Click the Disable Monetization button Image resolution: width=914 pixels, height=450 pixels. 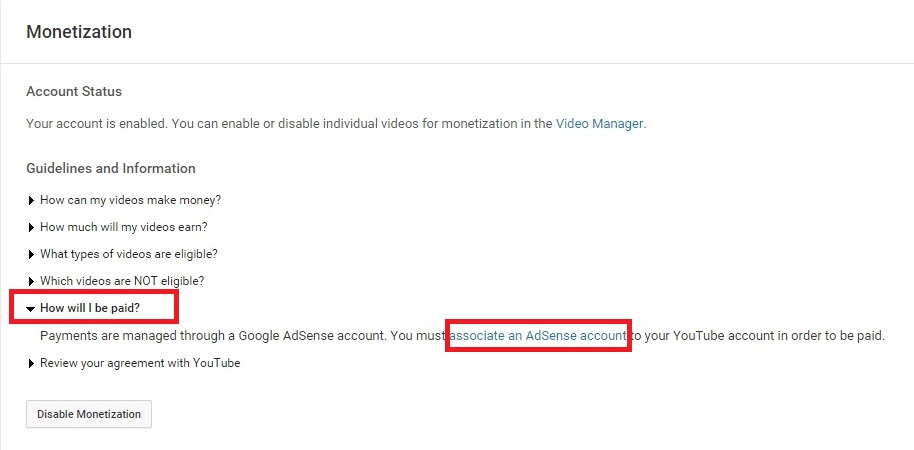(x=89, y=414)
